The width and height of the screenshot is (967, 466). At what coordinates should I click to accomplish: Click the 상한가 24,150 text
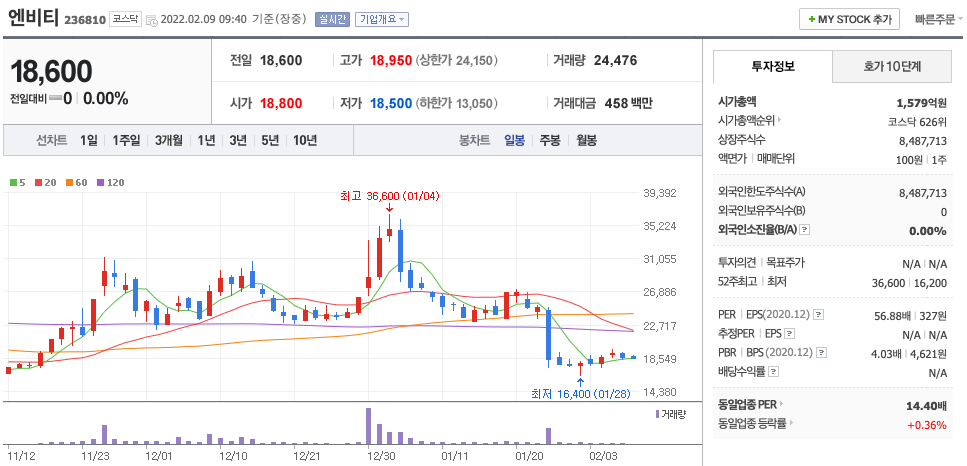click(456, 60)
